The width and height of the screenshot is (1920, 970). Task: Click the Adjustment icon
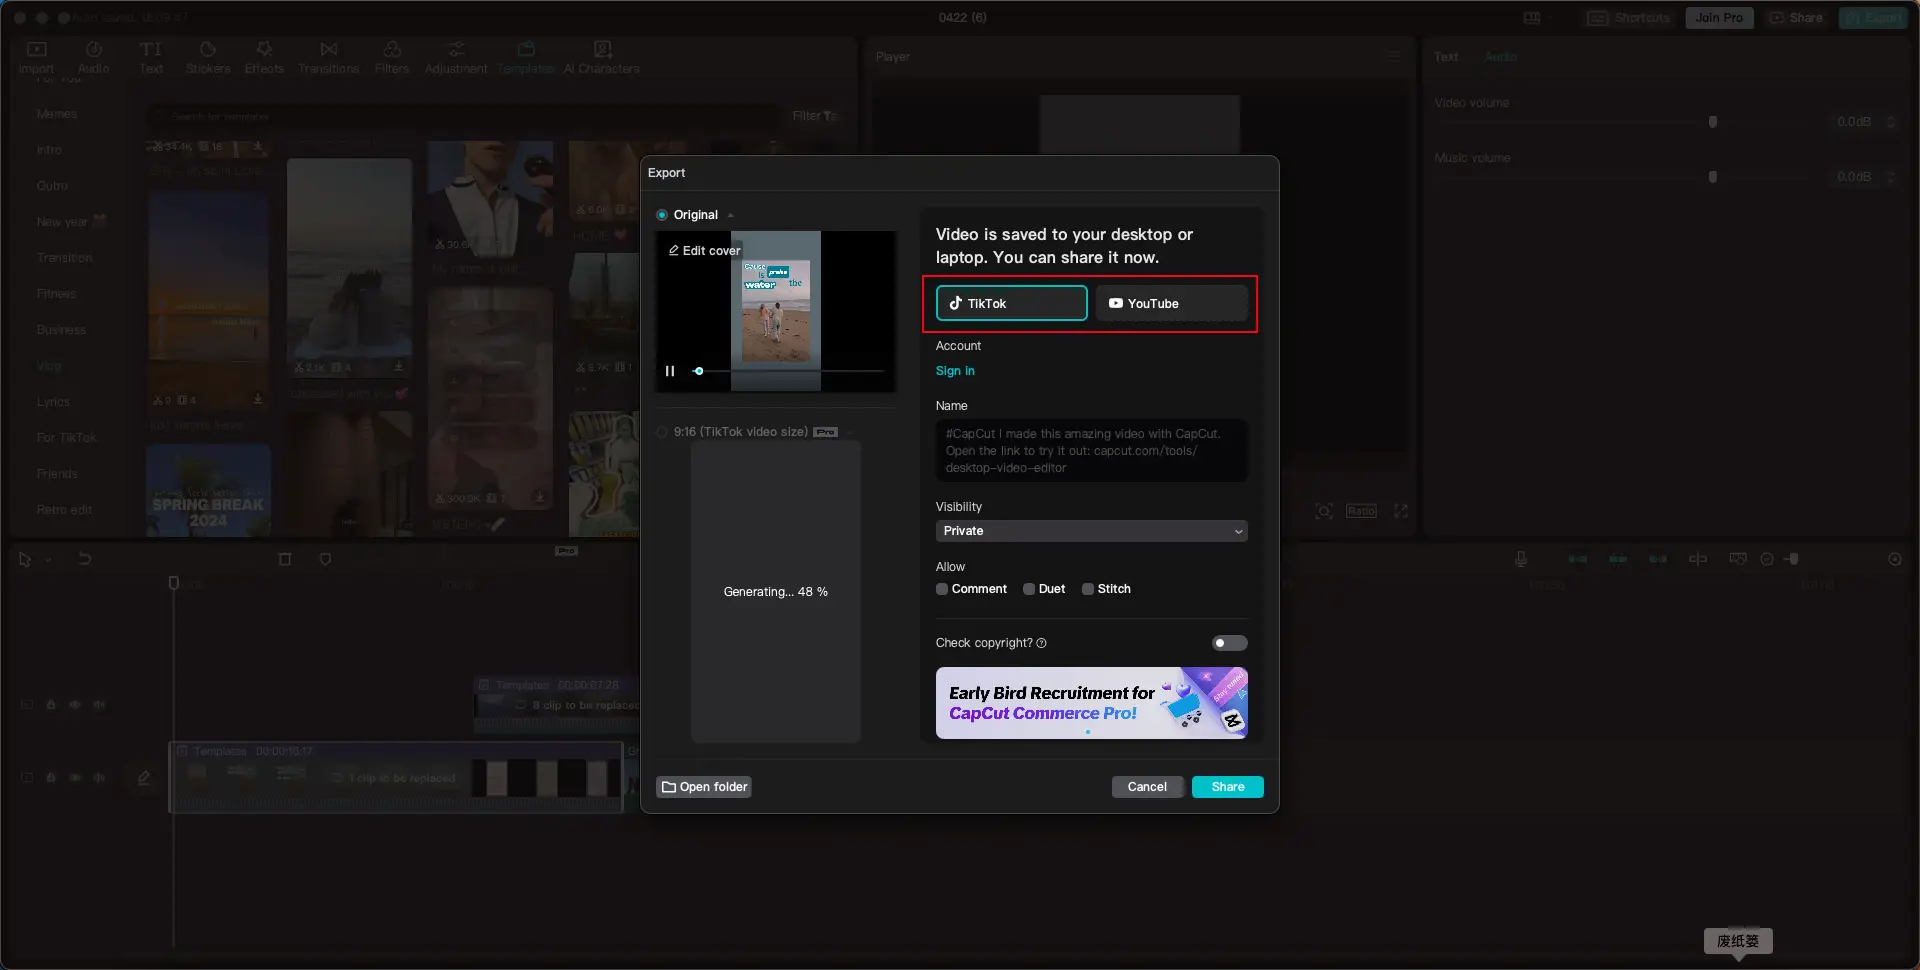455,56
